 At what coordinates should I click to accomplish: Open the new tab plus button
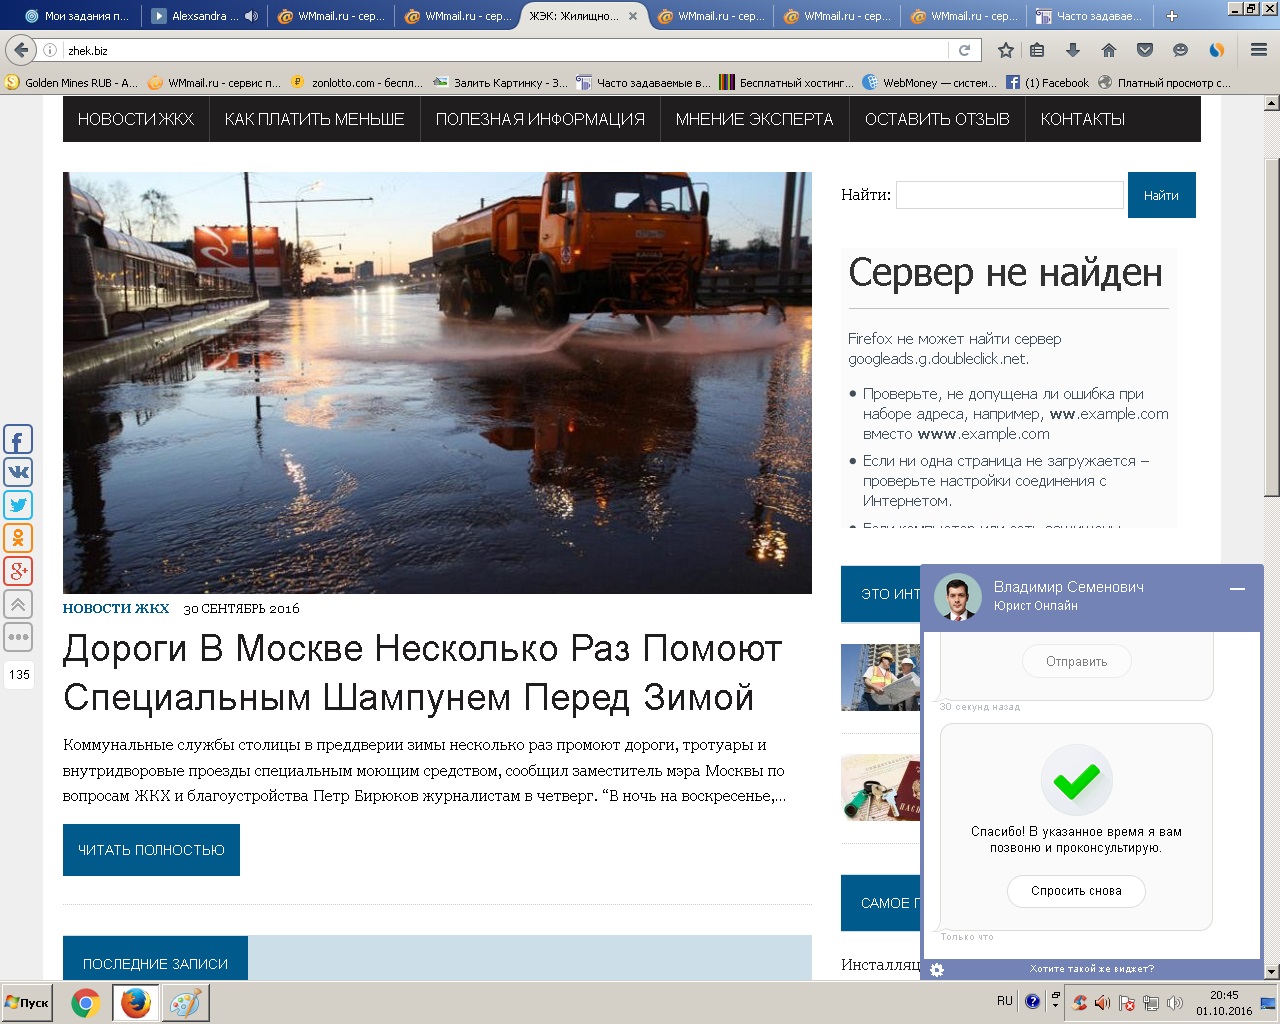1172,16
